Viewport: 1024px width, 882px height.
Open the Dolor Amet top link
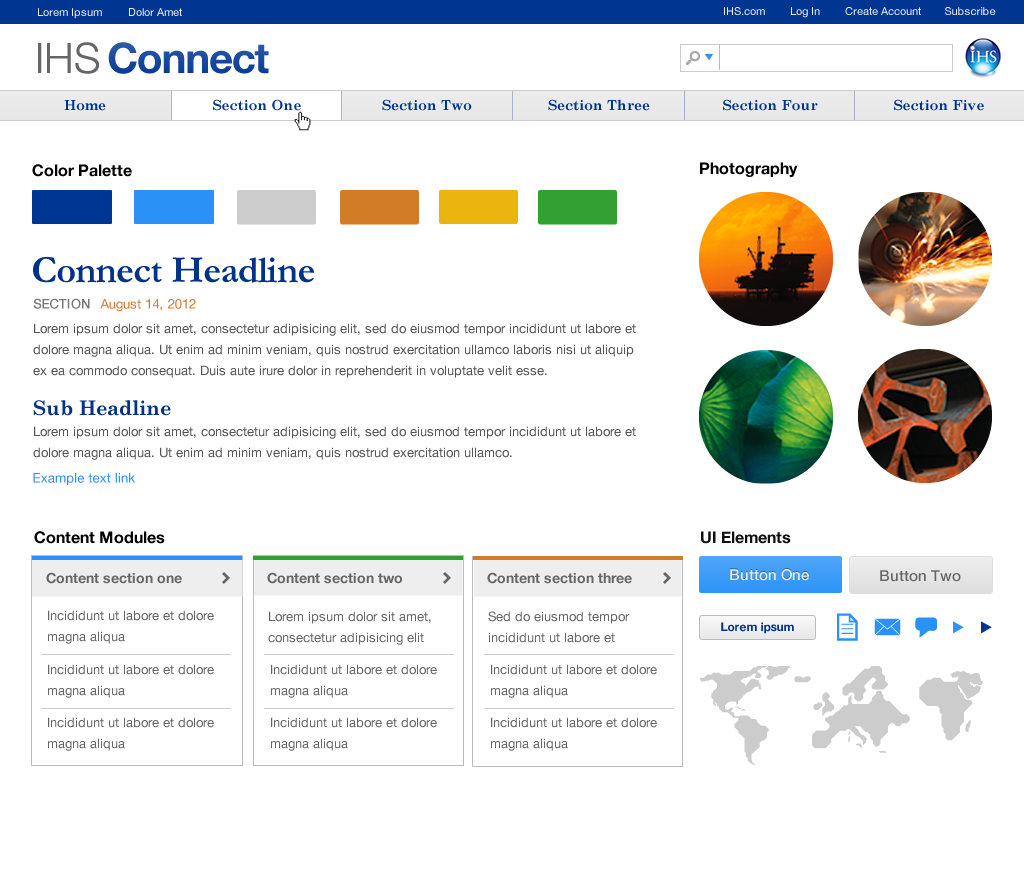pos(155,12)
